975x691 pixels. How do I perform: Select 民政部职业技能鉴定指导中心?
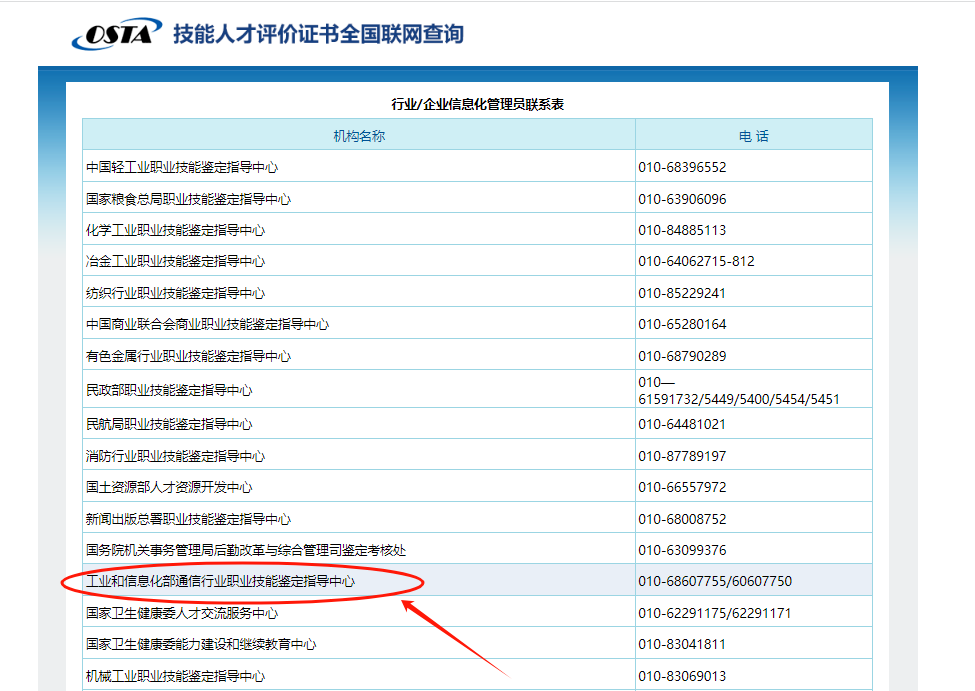[169, 390]
